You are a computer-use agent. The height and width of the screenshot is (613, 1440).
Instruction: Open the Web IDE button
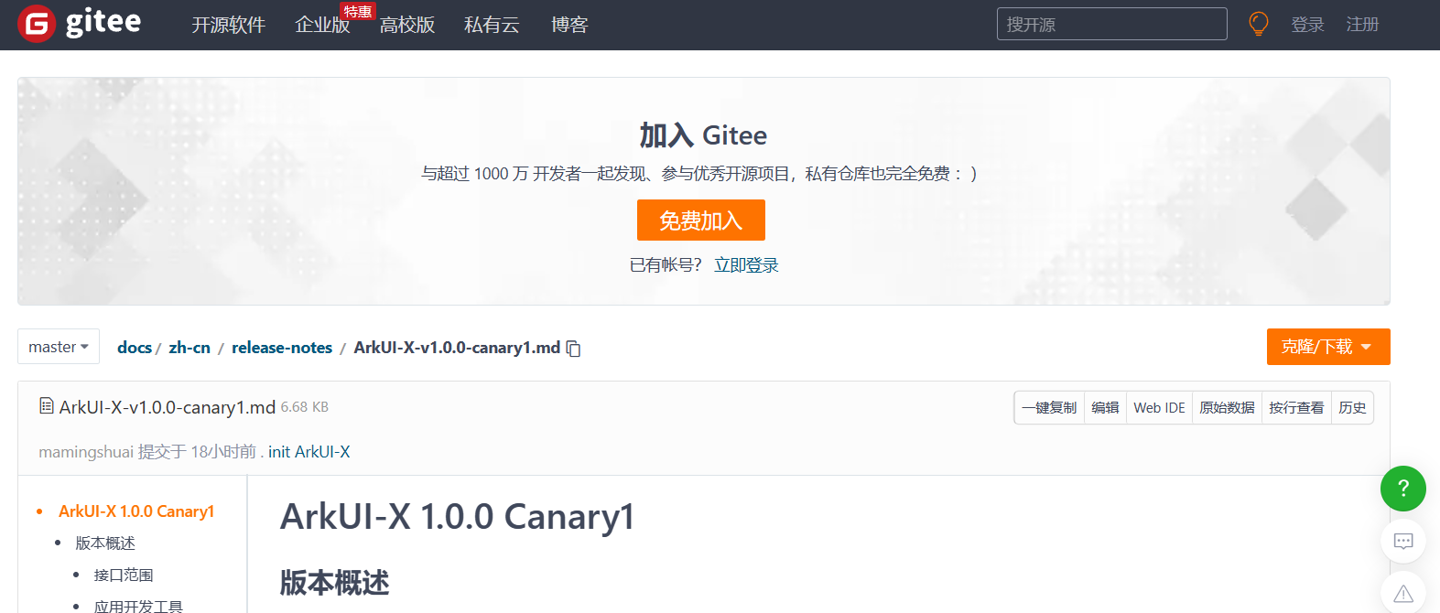(x=1159, y=408)
